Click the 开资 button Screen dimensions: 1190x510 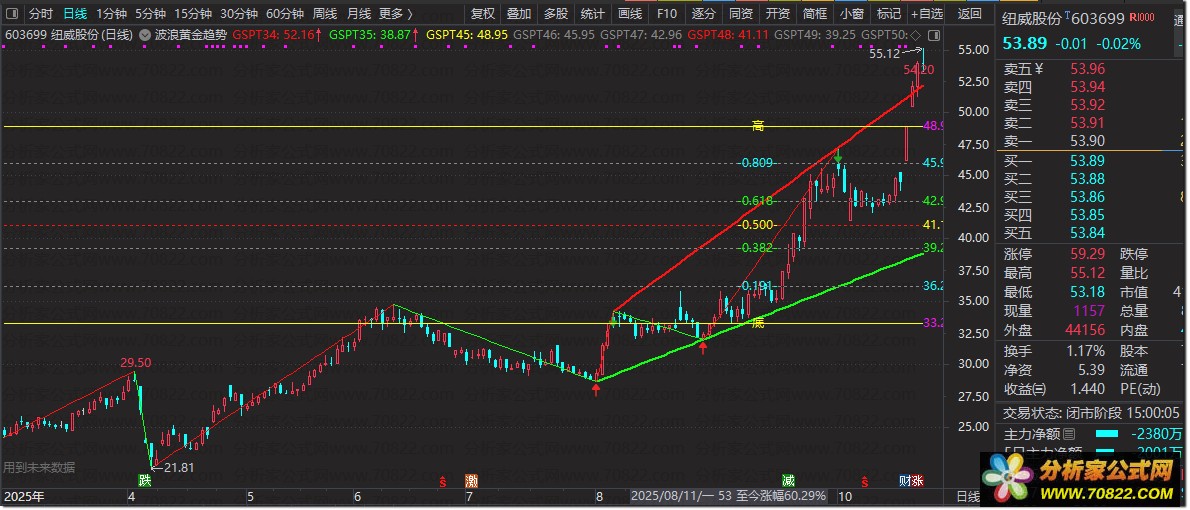[778, 14]
